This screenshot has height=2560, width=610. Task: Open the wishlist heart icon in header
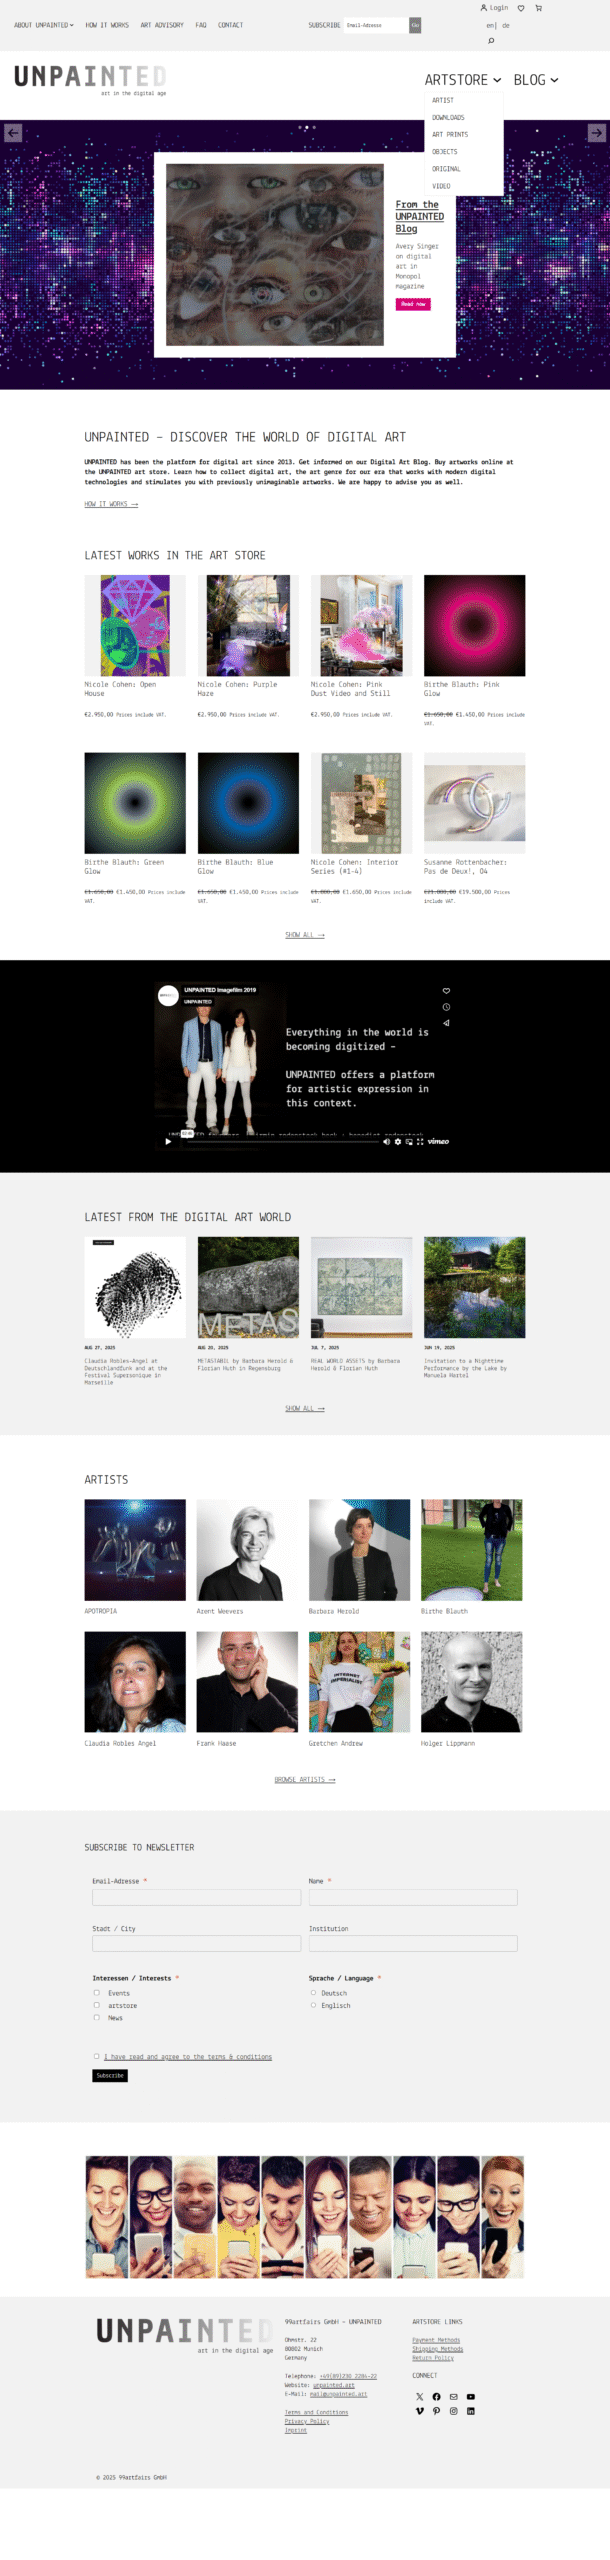520,8
